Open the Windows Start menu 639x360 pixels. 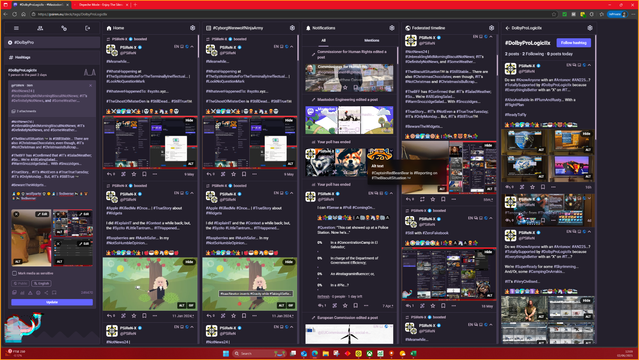pyautogui.click(x=226, y=353)
